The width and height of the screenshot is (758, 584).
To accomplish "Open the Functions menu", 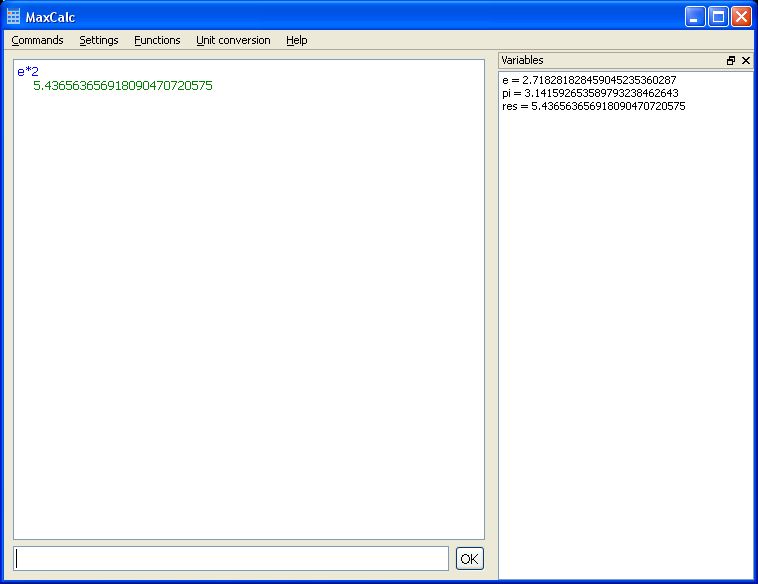I will [x=157, y=40].
